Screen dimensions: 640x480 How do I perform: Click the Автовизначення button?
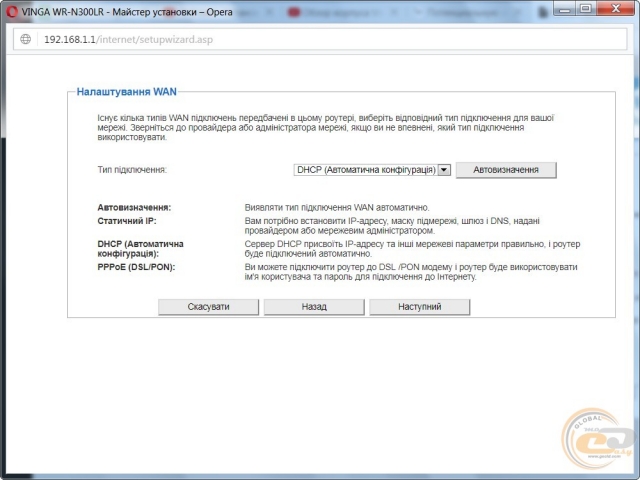[506, 170]
